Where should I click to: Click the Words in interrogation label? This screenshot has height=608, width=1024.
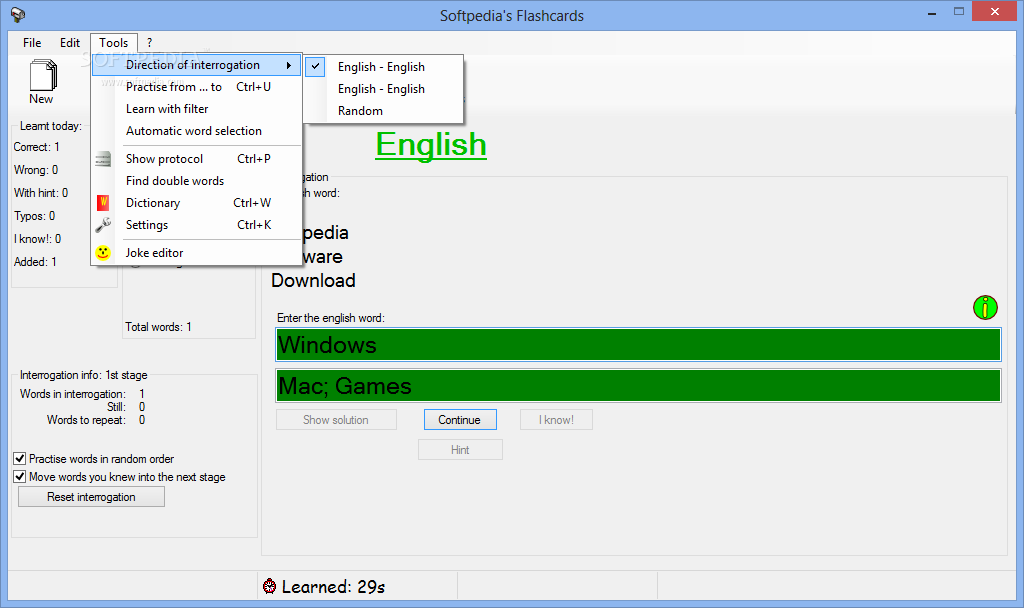point(72,394)
